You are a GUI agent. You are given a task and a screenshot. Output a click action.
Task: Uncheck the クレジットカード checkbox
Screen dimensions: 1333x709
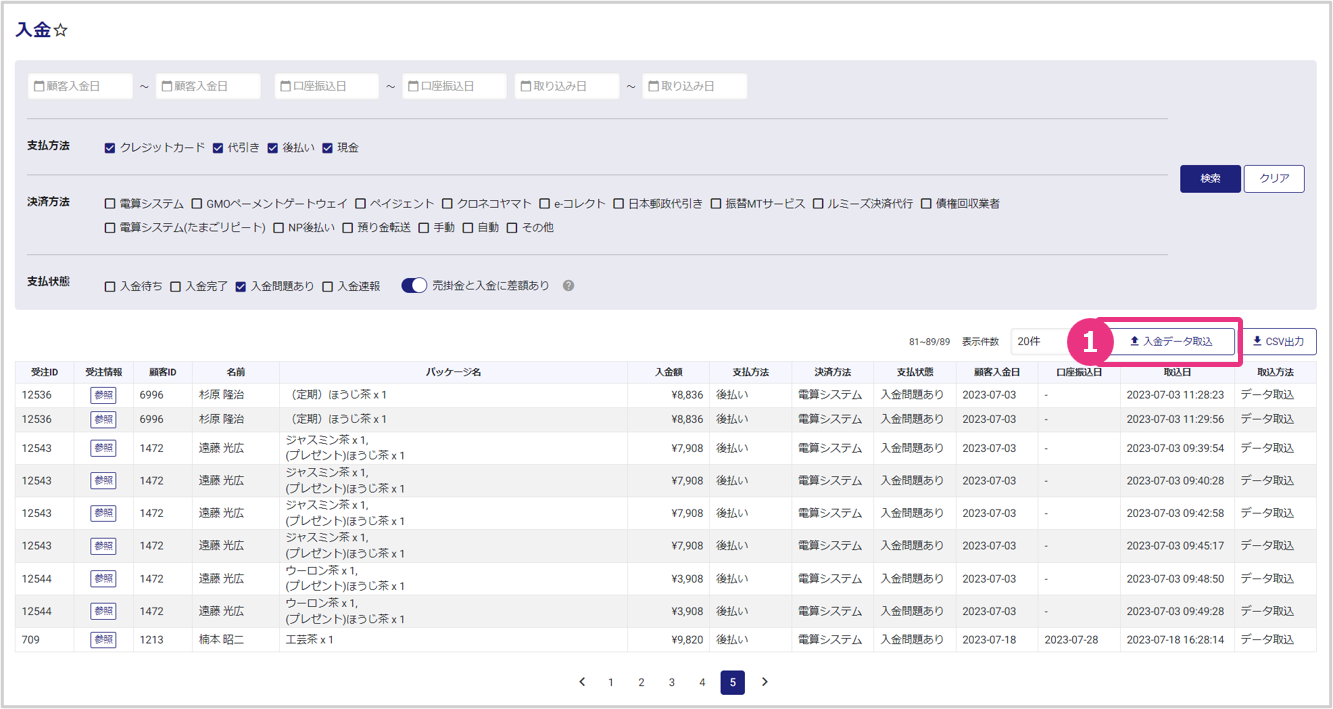click(x=110, y=148)
